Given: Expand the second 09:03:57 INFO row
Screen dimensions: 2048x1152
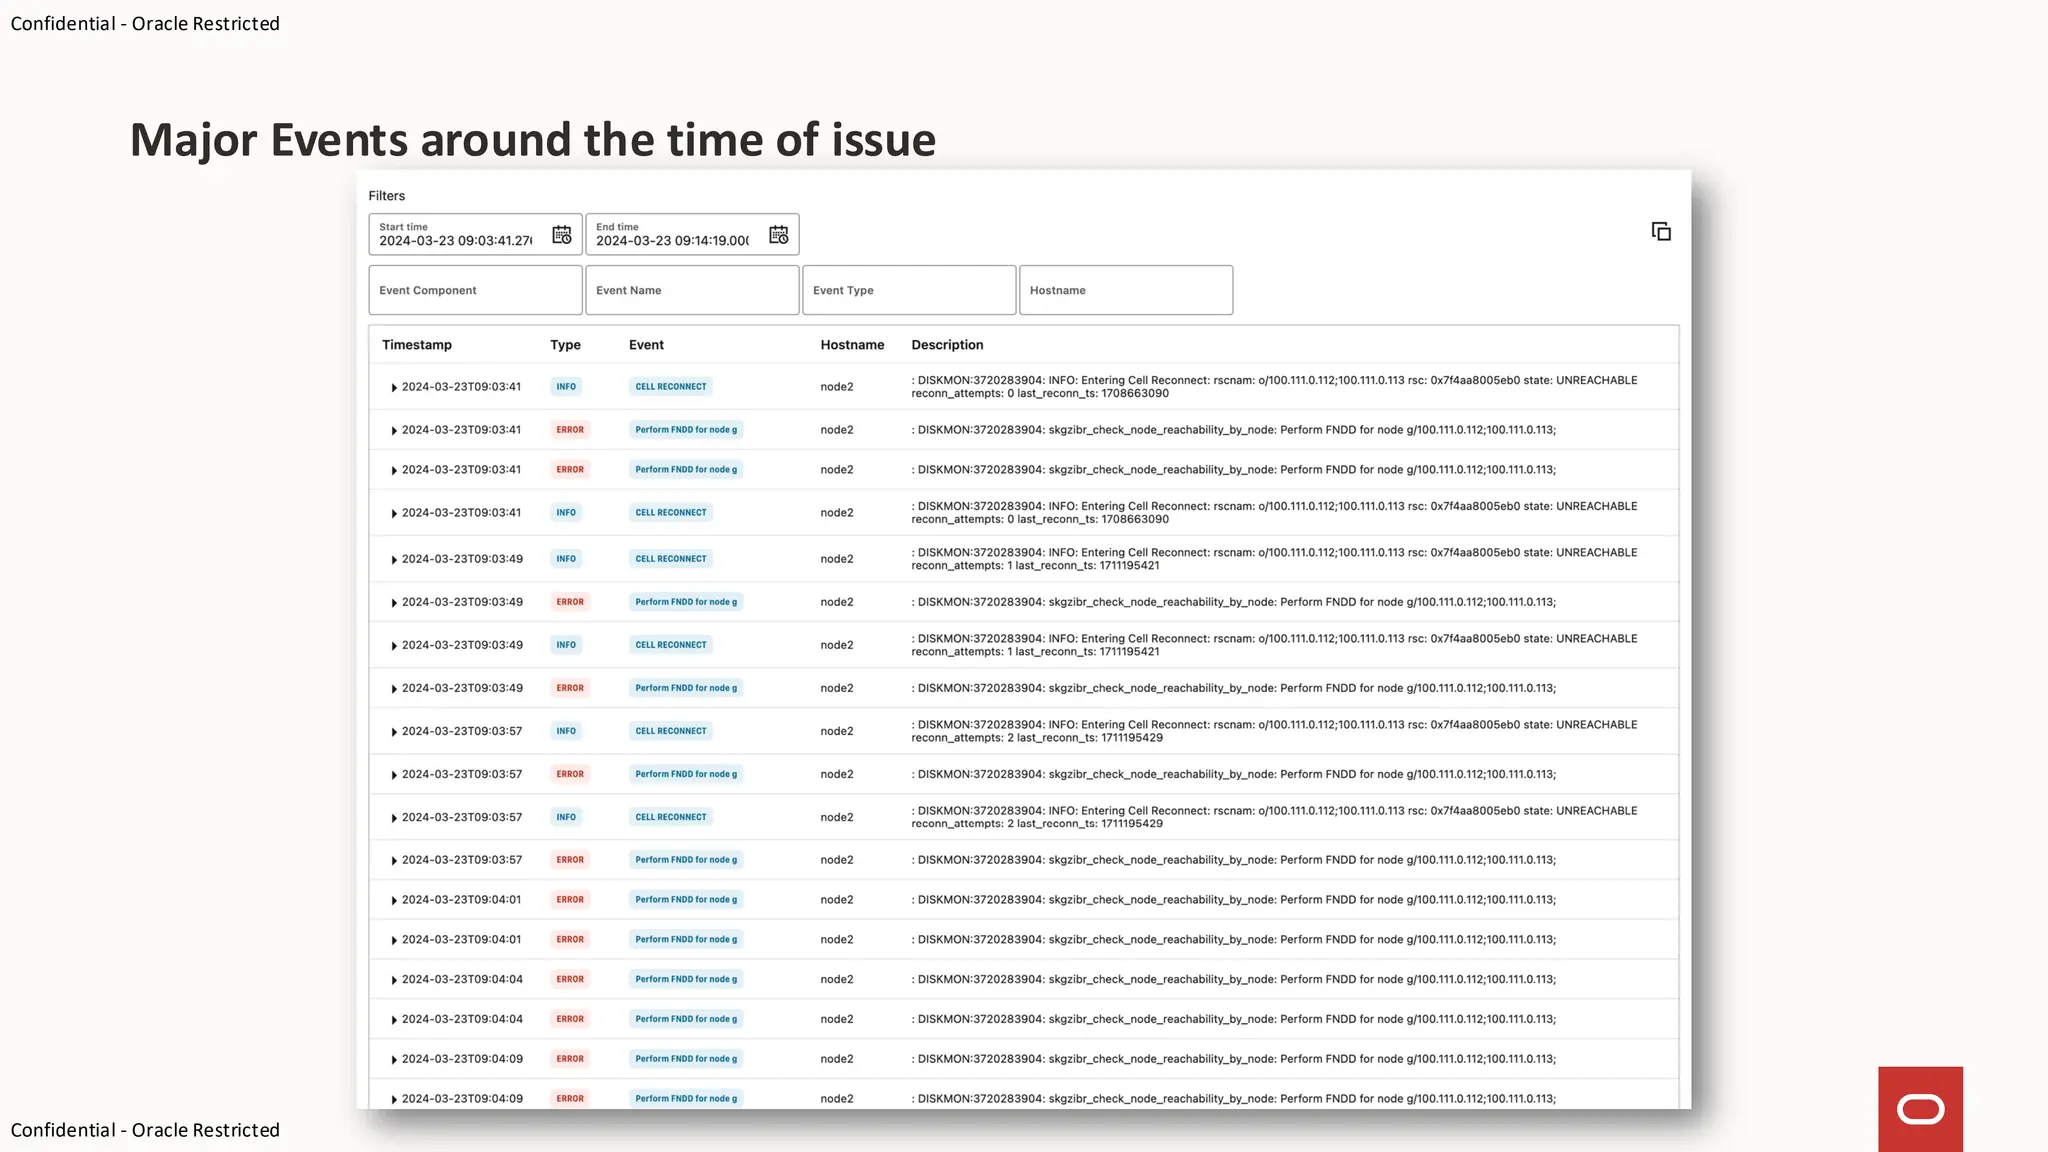Looking at the screenshot, I should (x=394, y=817).
